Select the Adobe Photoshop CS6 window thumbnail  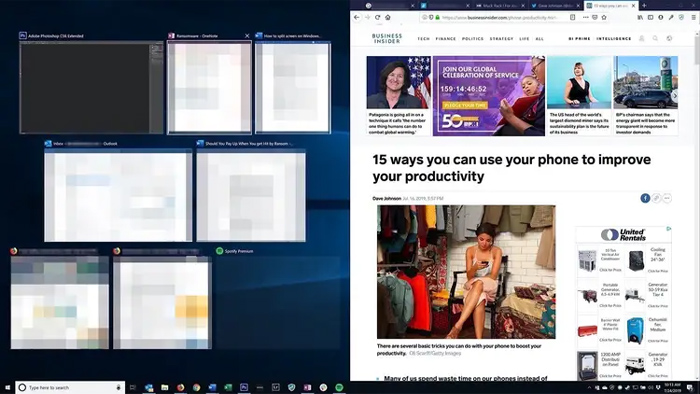[92, 87]
